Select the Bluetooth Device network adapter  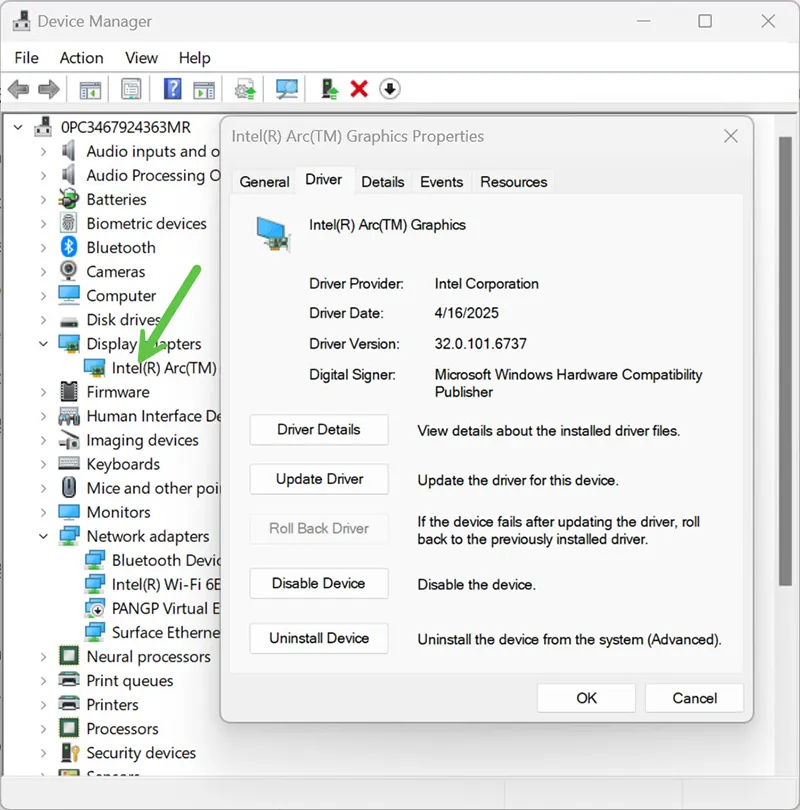[152, 560]
